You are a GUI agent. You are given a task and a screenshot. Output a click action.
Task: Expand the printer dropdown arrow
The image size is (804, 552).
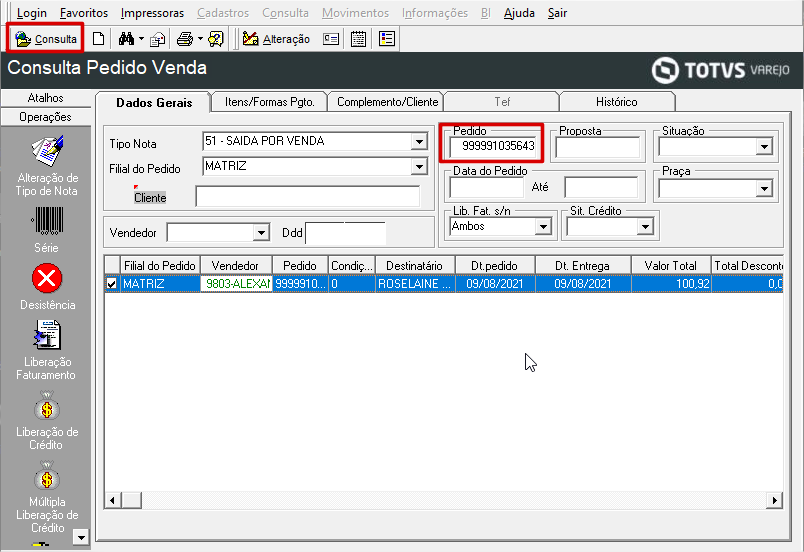click(200, 39)
